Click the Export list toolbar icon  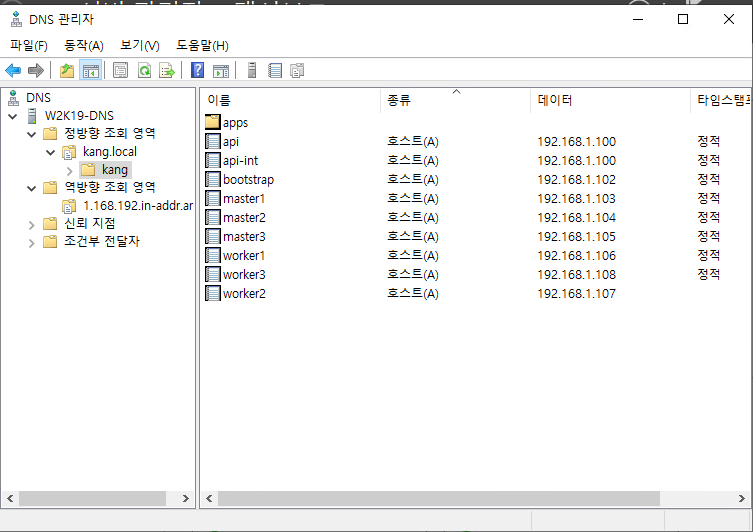[x=167, y=71]
